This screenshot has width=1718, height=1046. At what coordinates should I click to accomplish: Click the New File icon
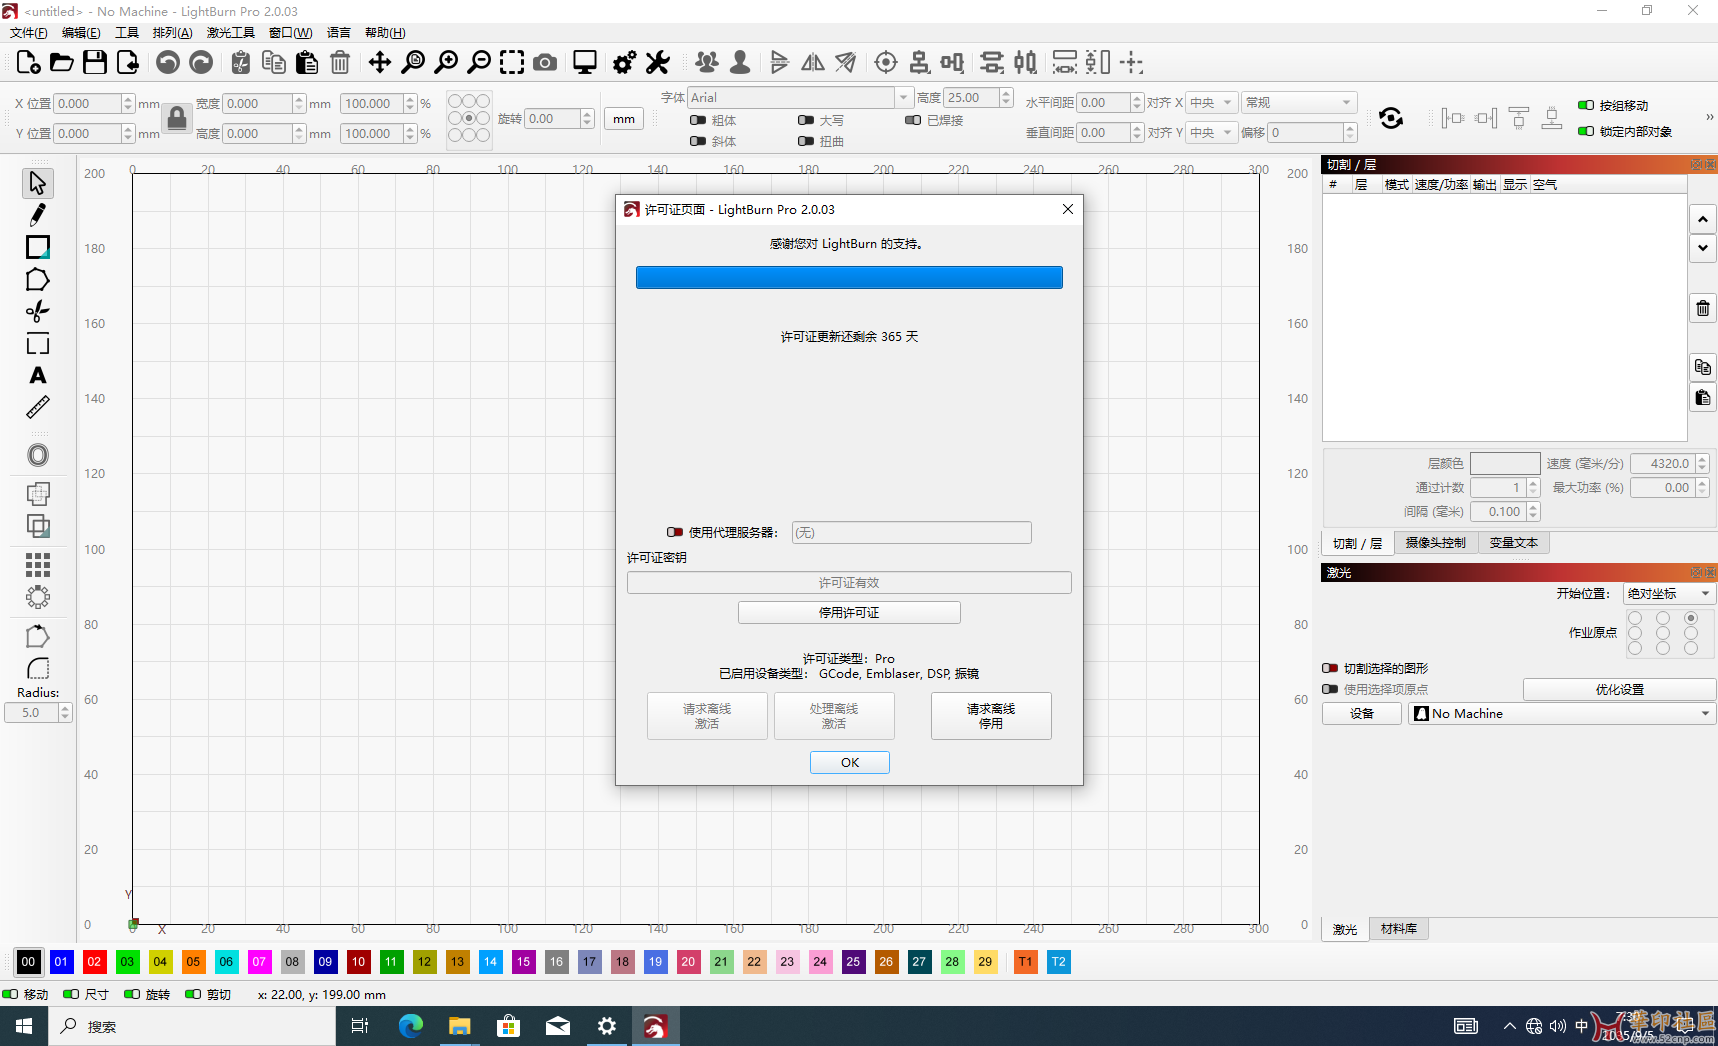[x=29, y=63]
